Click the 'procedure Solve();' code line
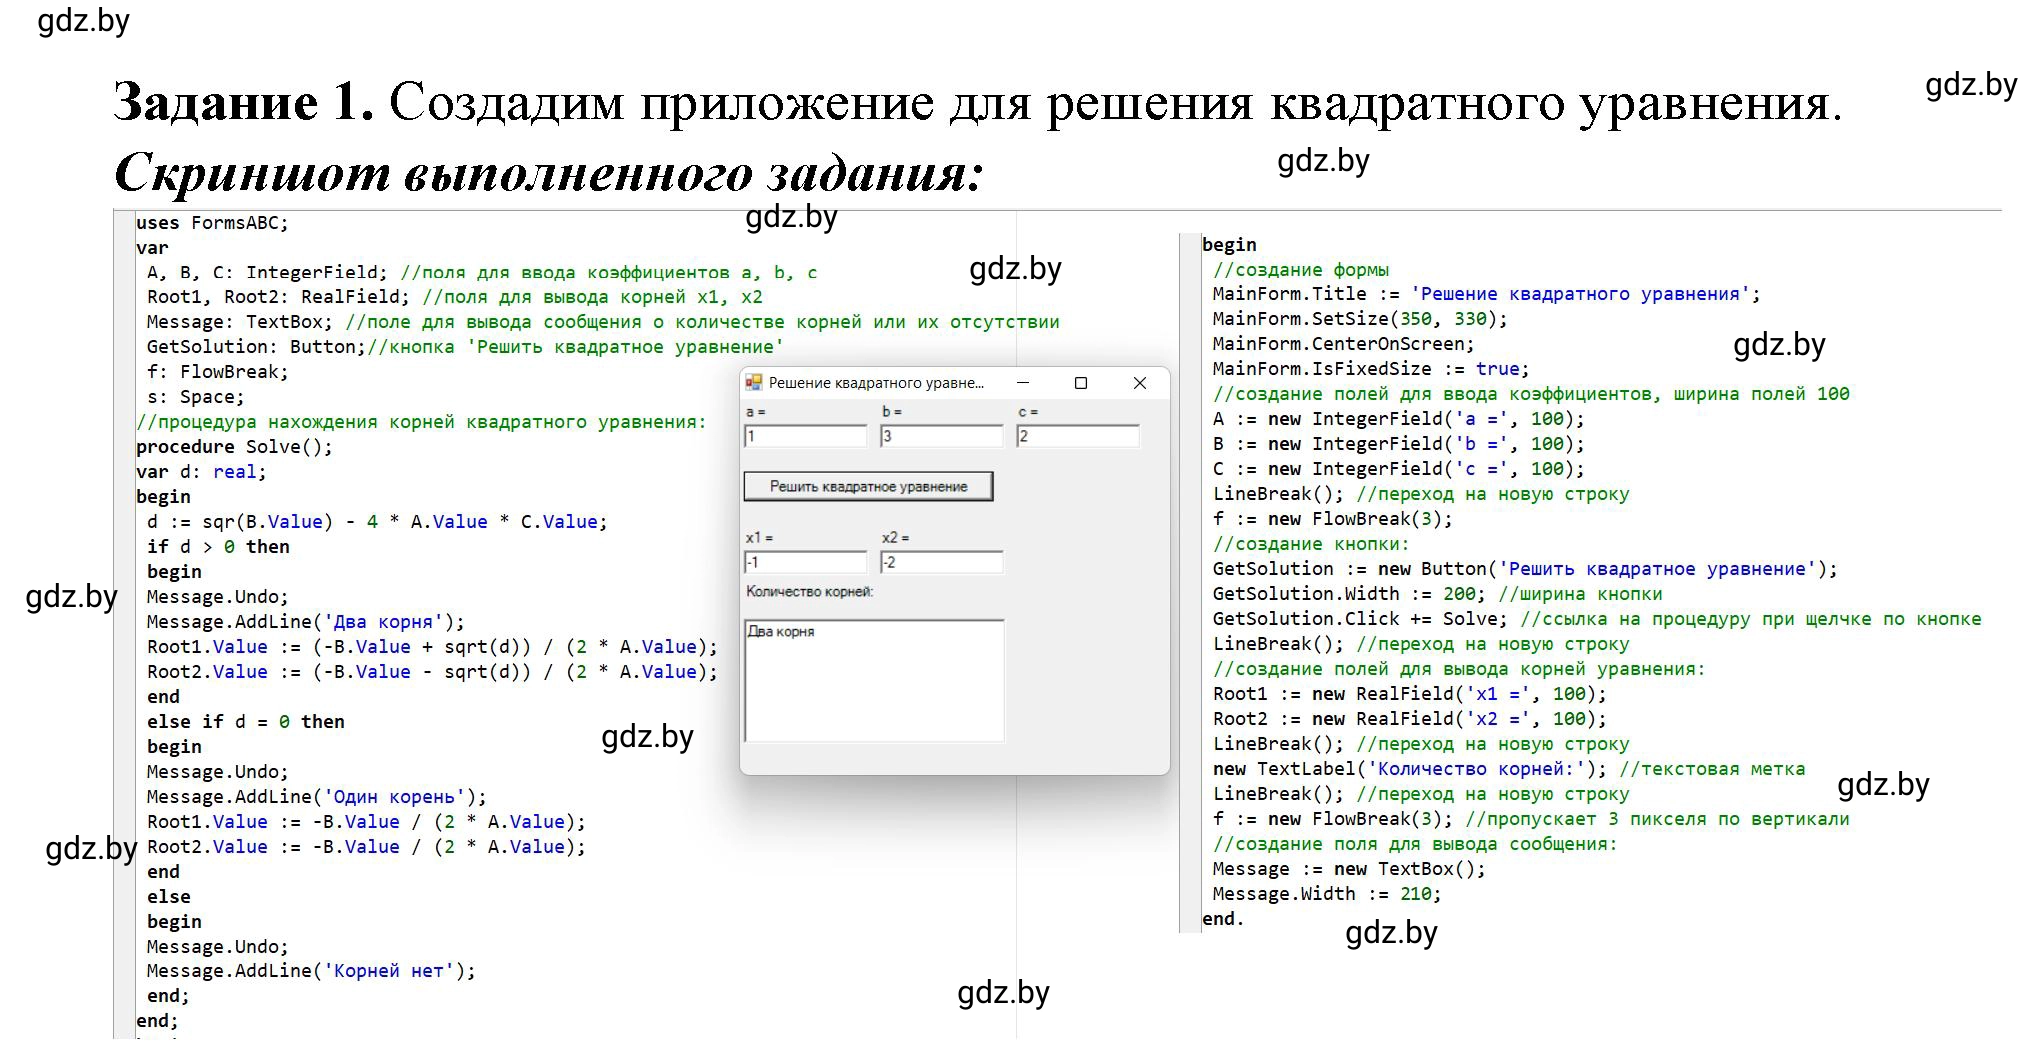This screenshot has height=1055, width=2033. 234,447
